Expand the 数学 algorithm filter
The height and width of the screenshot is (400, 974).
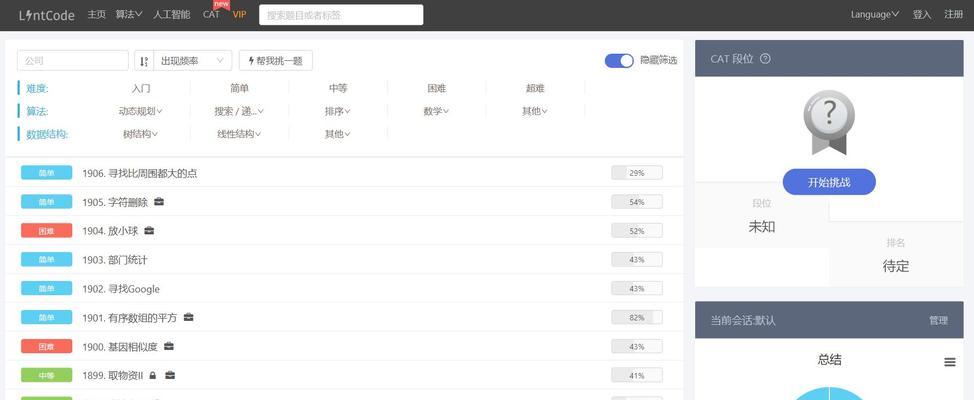[x=437, y=111]
